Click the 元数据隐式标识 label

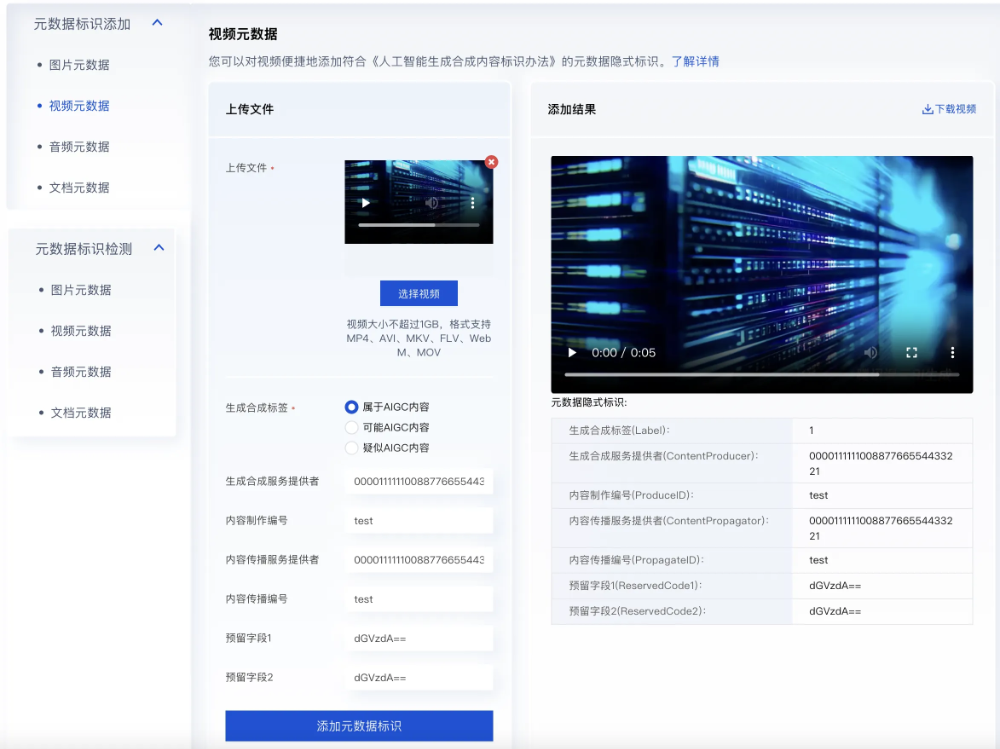[589, 403]
